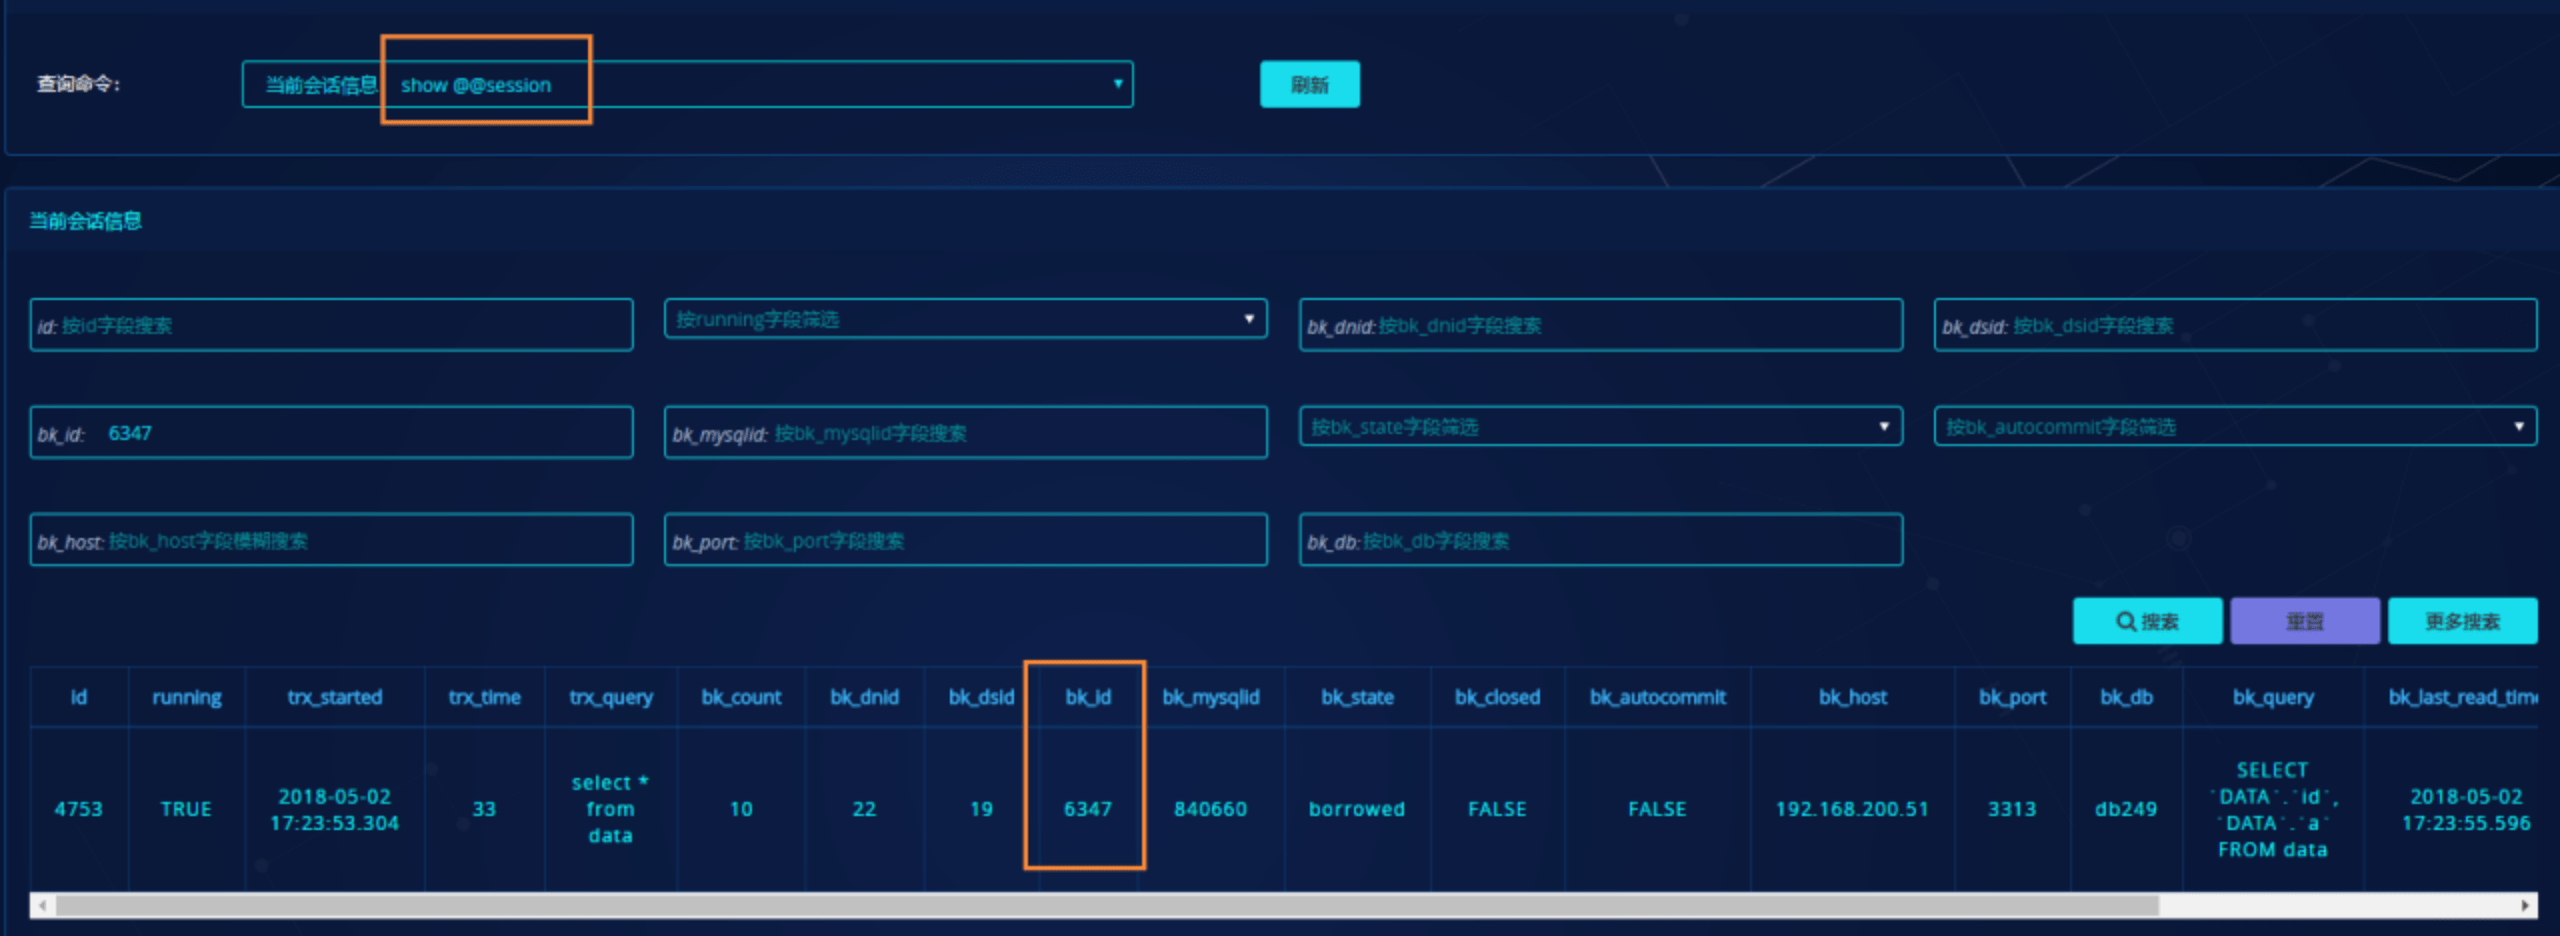The image size is (2560, 936).
Task: Focus the bk_mysqlid search field
Action: coord(965,433)
